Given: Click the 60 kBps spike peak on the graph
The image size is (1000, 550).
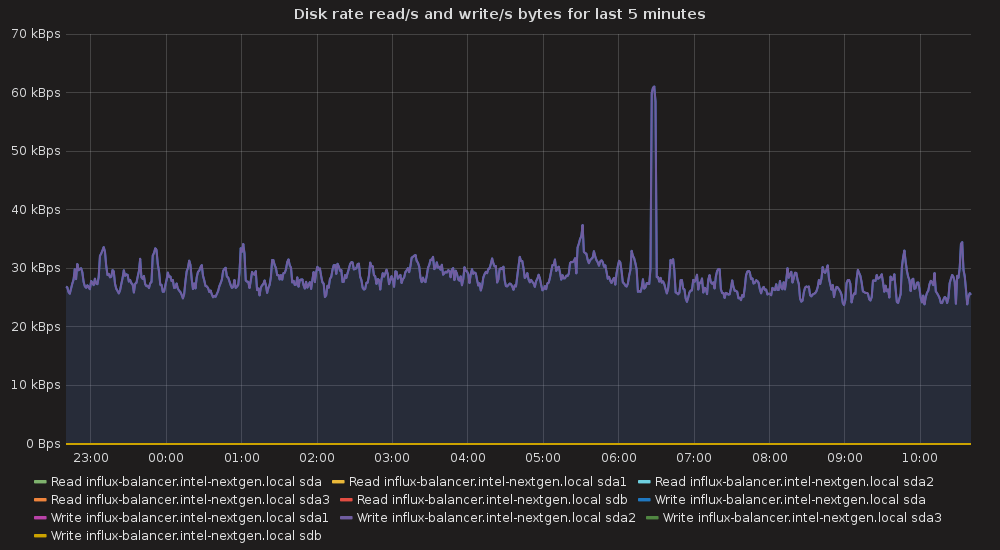Looking at the screenshot, I should [x=653, y=88].
